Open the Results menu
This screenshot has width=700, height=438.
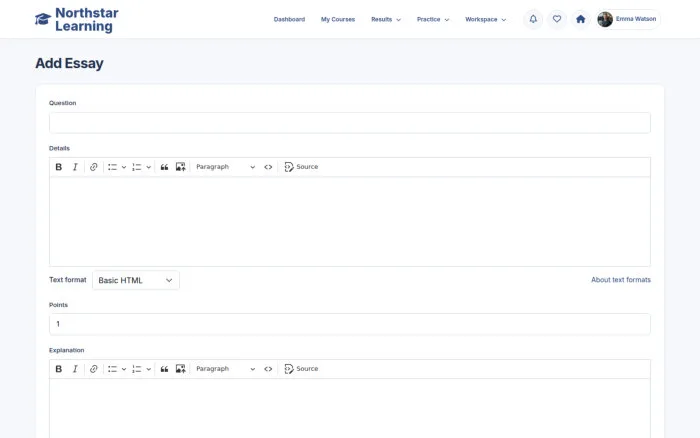pos(386,19)
